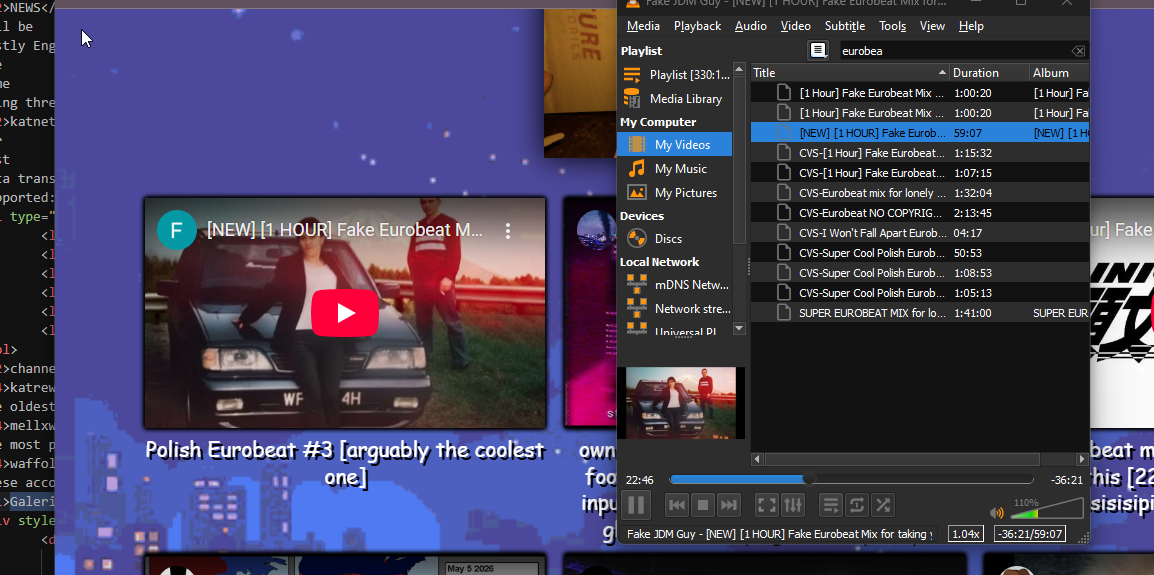Screen dimensions: 1154x575
Task: Play the YouTube Fake Eurobeat video
Action: click(345, 313)
